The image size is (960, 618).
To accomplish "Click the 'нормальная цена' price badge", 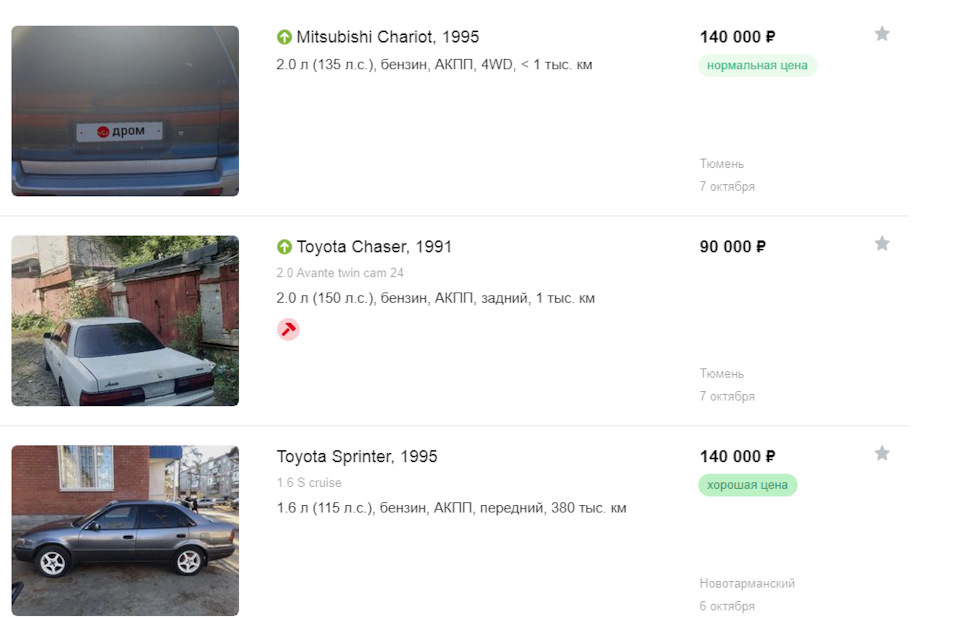I will (x=757, y=66).
